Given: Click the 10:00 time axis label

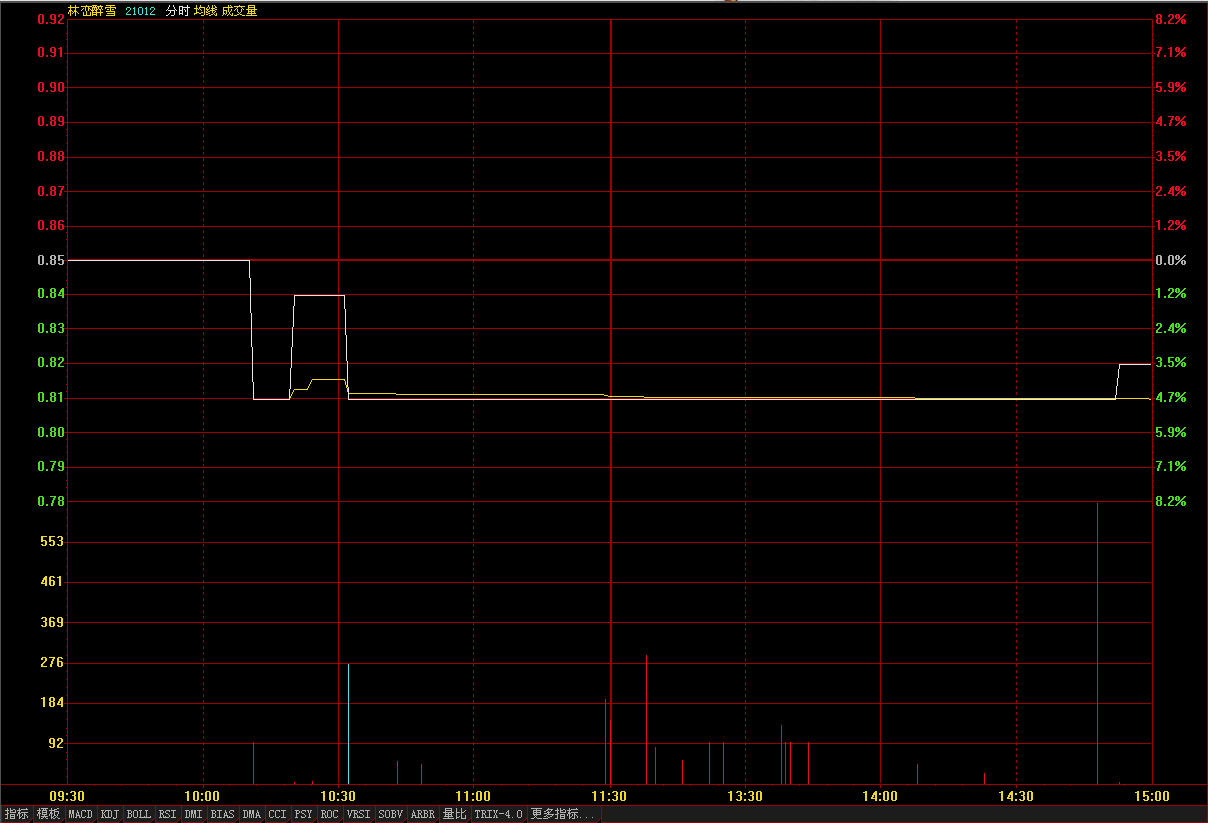Looking at the screenshot, I should (203, 796).
